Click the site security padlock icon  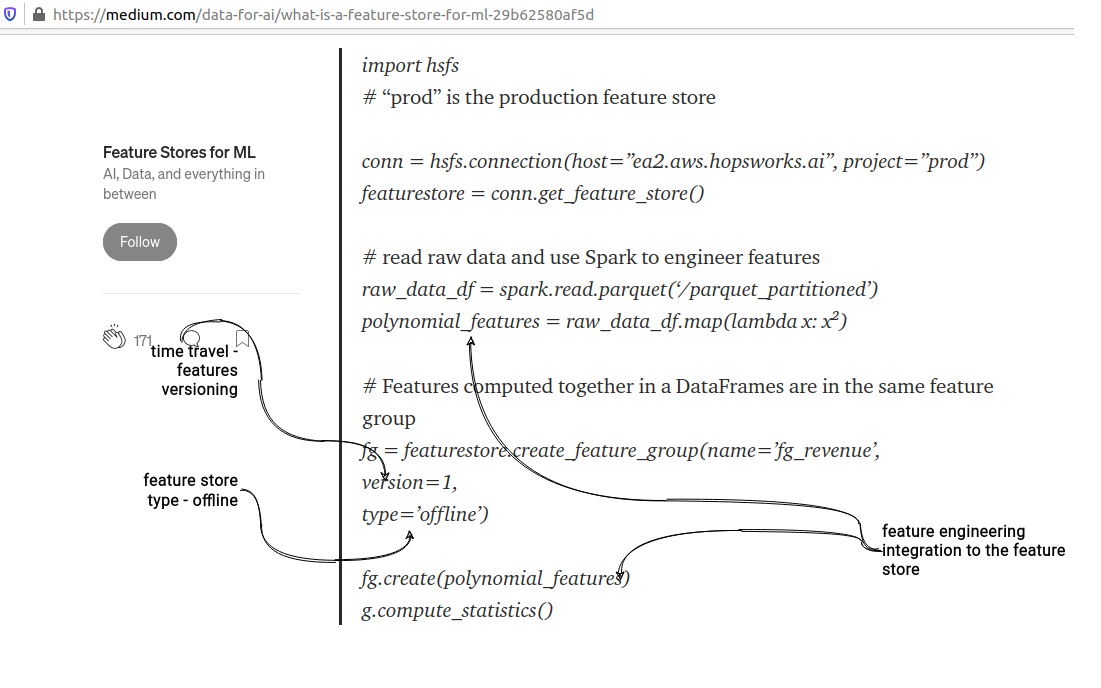[x=39, y=14]
